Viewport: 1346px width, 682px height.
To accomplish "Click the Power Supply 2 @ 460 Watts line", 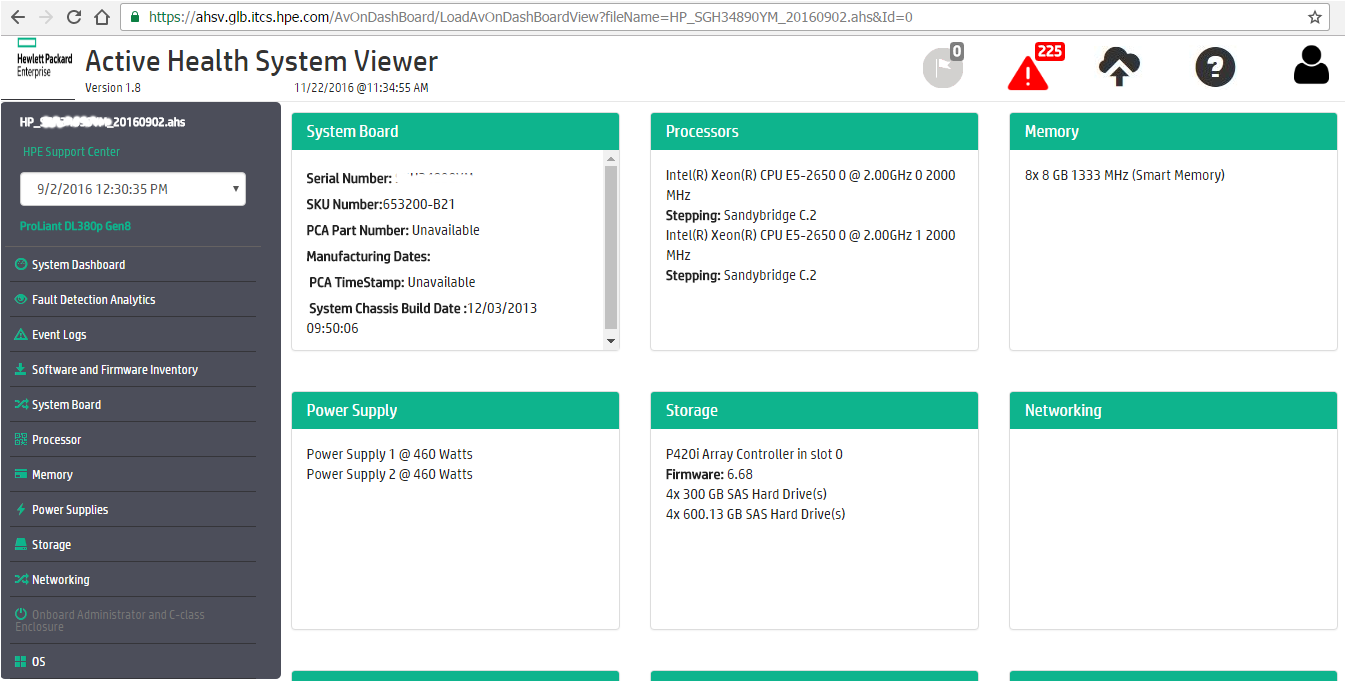I will tap(389, 474).
